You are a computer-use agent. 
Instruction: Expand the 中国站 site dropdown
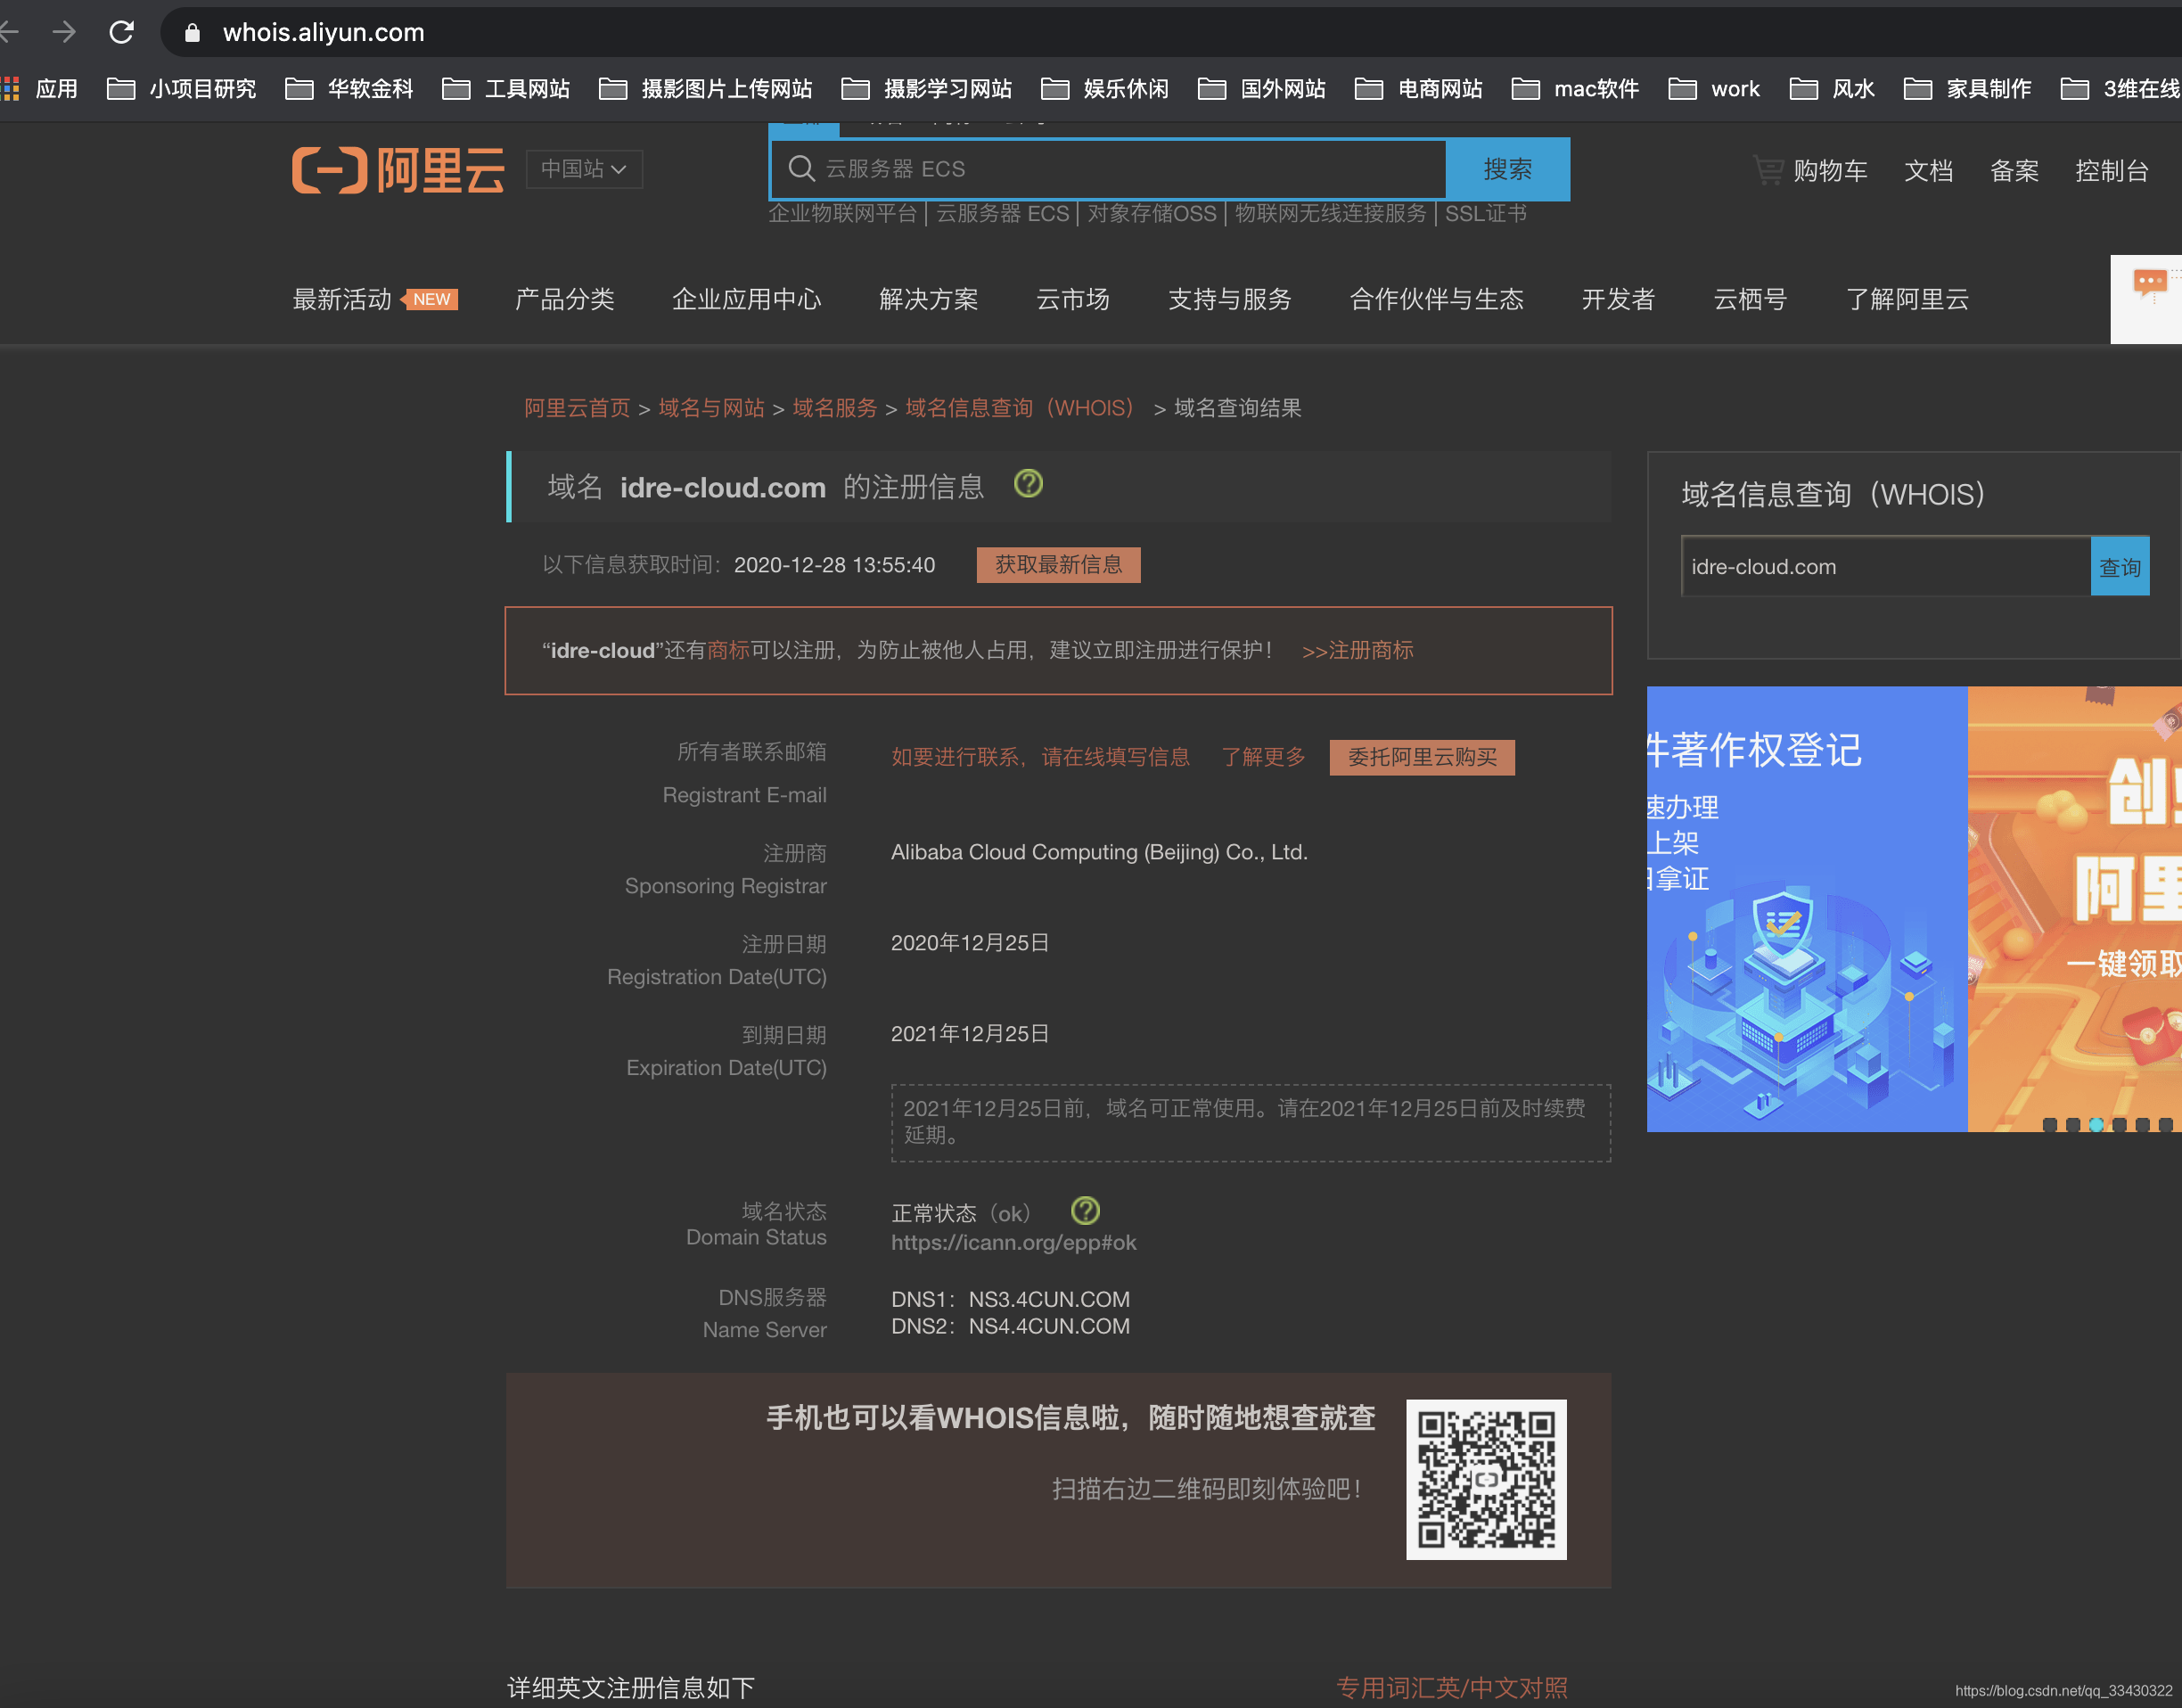click(584, 169)
